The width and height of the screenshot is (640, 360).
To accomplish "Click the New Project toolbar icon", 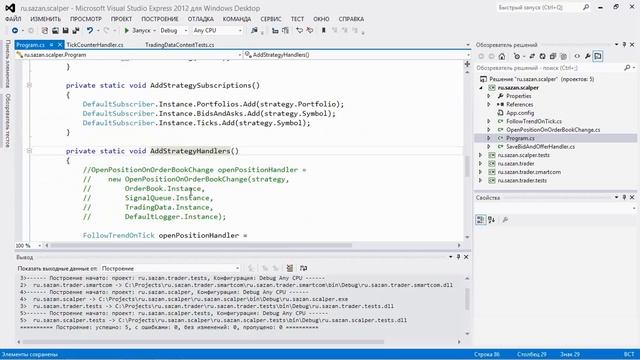I will click(44, 31).
